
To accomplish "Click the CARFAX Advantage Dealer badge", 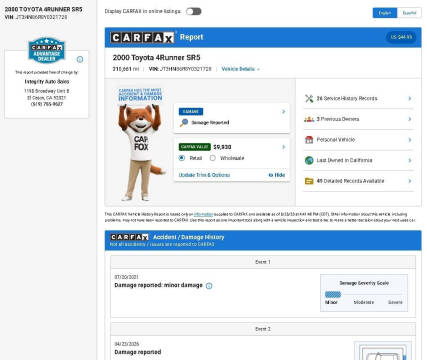I will (46, 50).
